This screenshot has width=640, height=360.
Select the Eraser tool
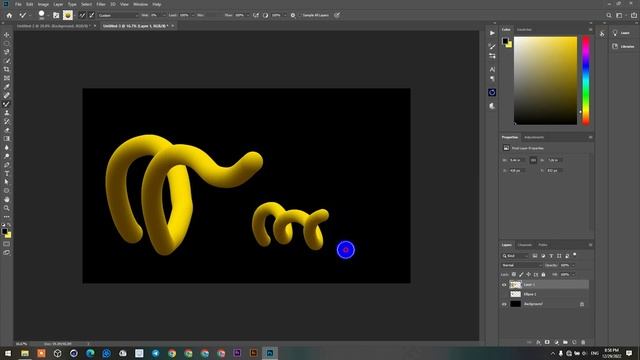(x=7, y=130)
